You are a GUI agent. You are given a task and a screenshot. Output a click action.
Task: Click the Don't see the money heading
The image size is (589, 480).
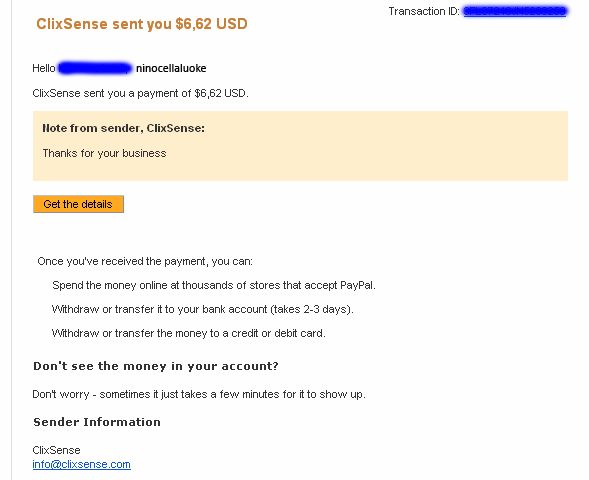click(x=156, y=366)
